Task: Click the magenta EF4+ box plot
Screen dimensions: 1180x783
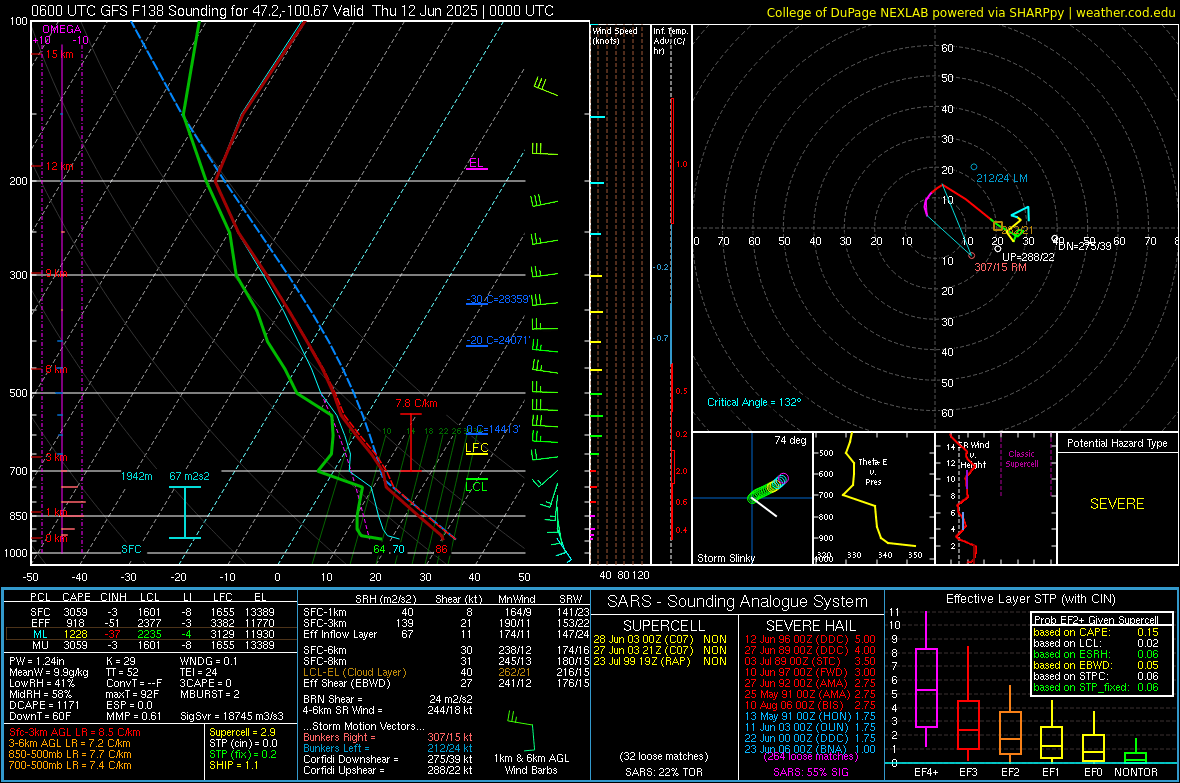Action: 926,687
